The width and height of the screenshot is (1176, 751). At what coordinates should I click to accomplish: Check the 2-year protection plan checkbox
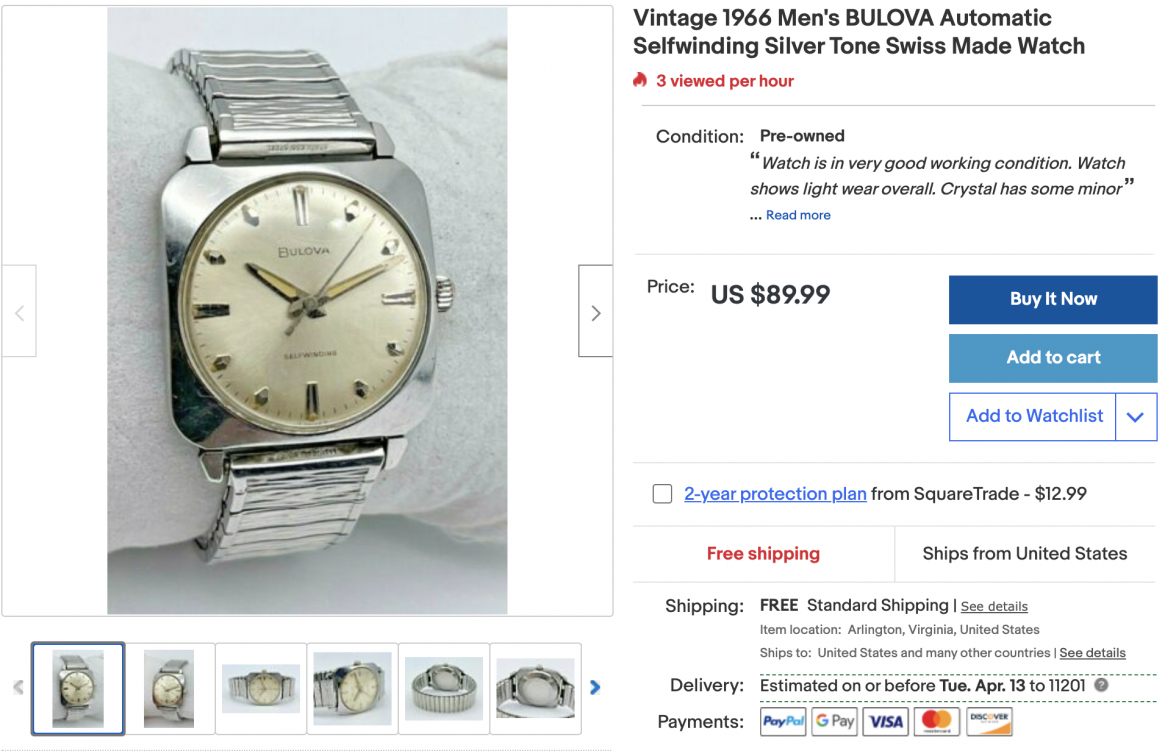click(662, 494)
